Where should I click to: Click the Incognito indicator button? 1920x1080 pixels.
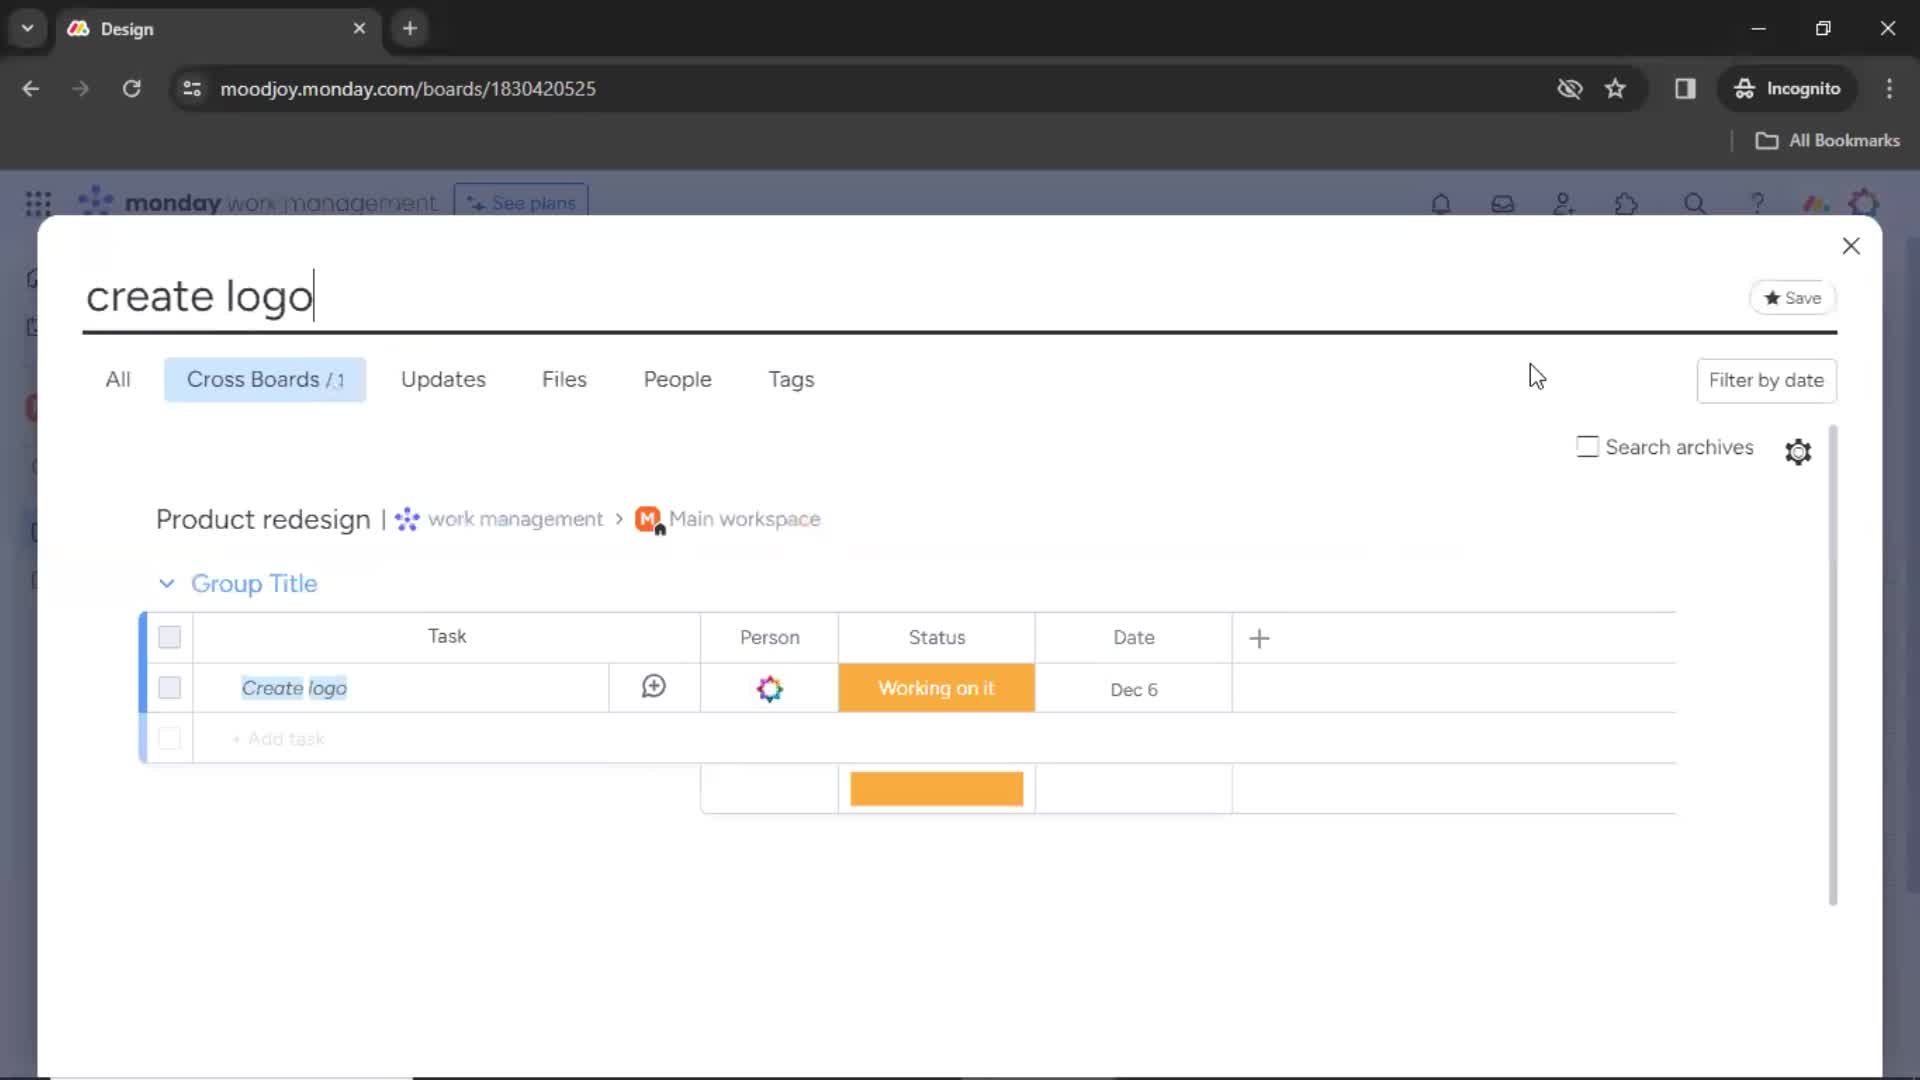coord(1788,89)
